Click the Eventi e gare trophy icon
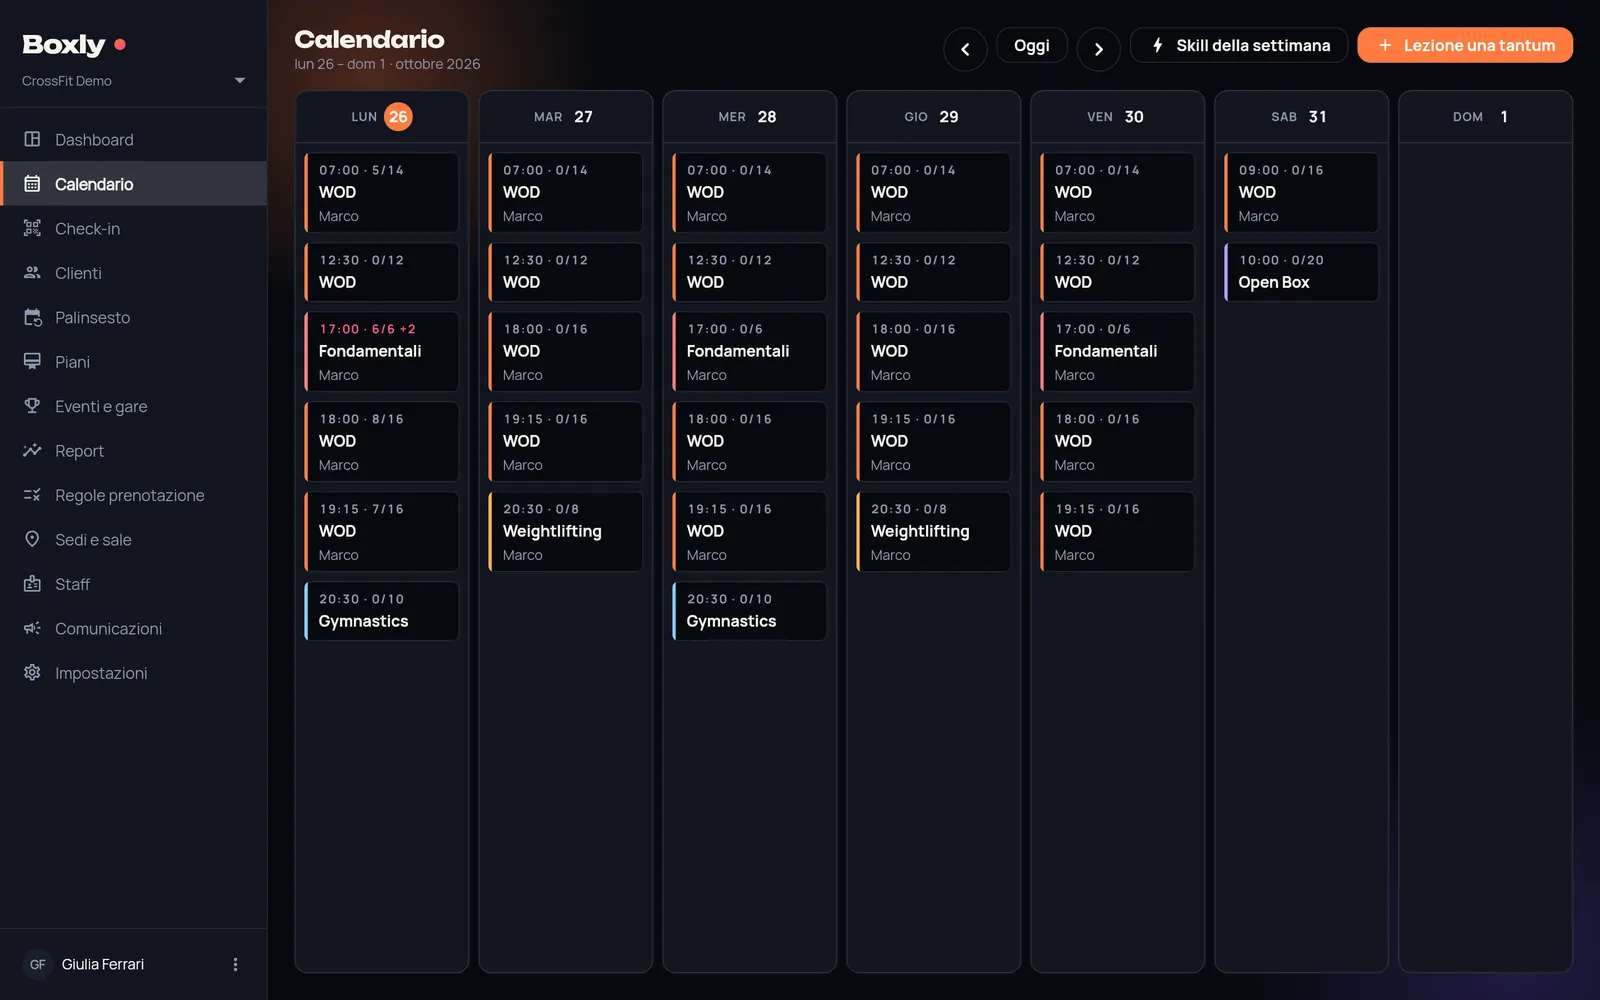 pos(32,406)
